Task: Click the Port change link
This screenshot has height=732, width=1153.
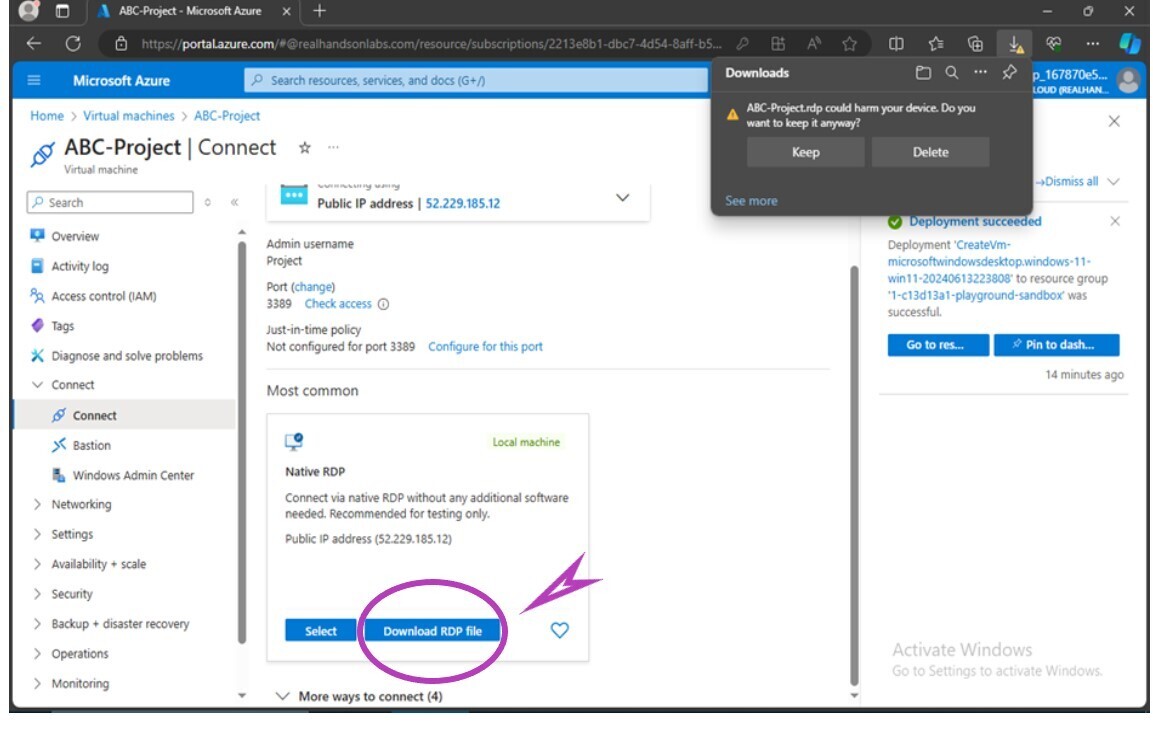Action: pyautogui.click(x=313, y=287)
